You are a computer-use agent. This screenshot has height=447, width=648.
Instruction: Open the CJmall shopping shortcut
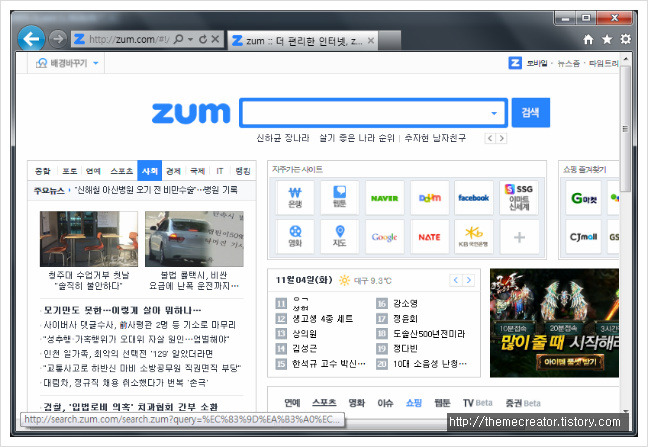coord(584,237)
